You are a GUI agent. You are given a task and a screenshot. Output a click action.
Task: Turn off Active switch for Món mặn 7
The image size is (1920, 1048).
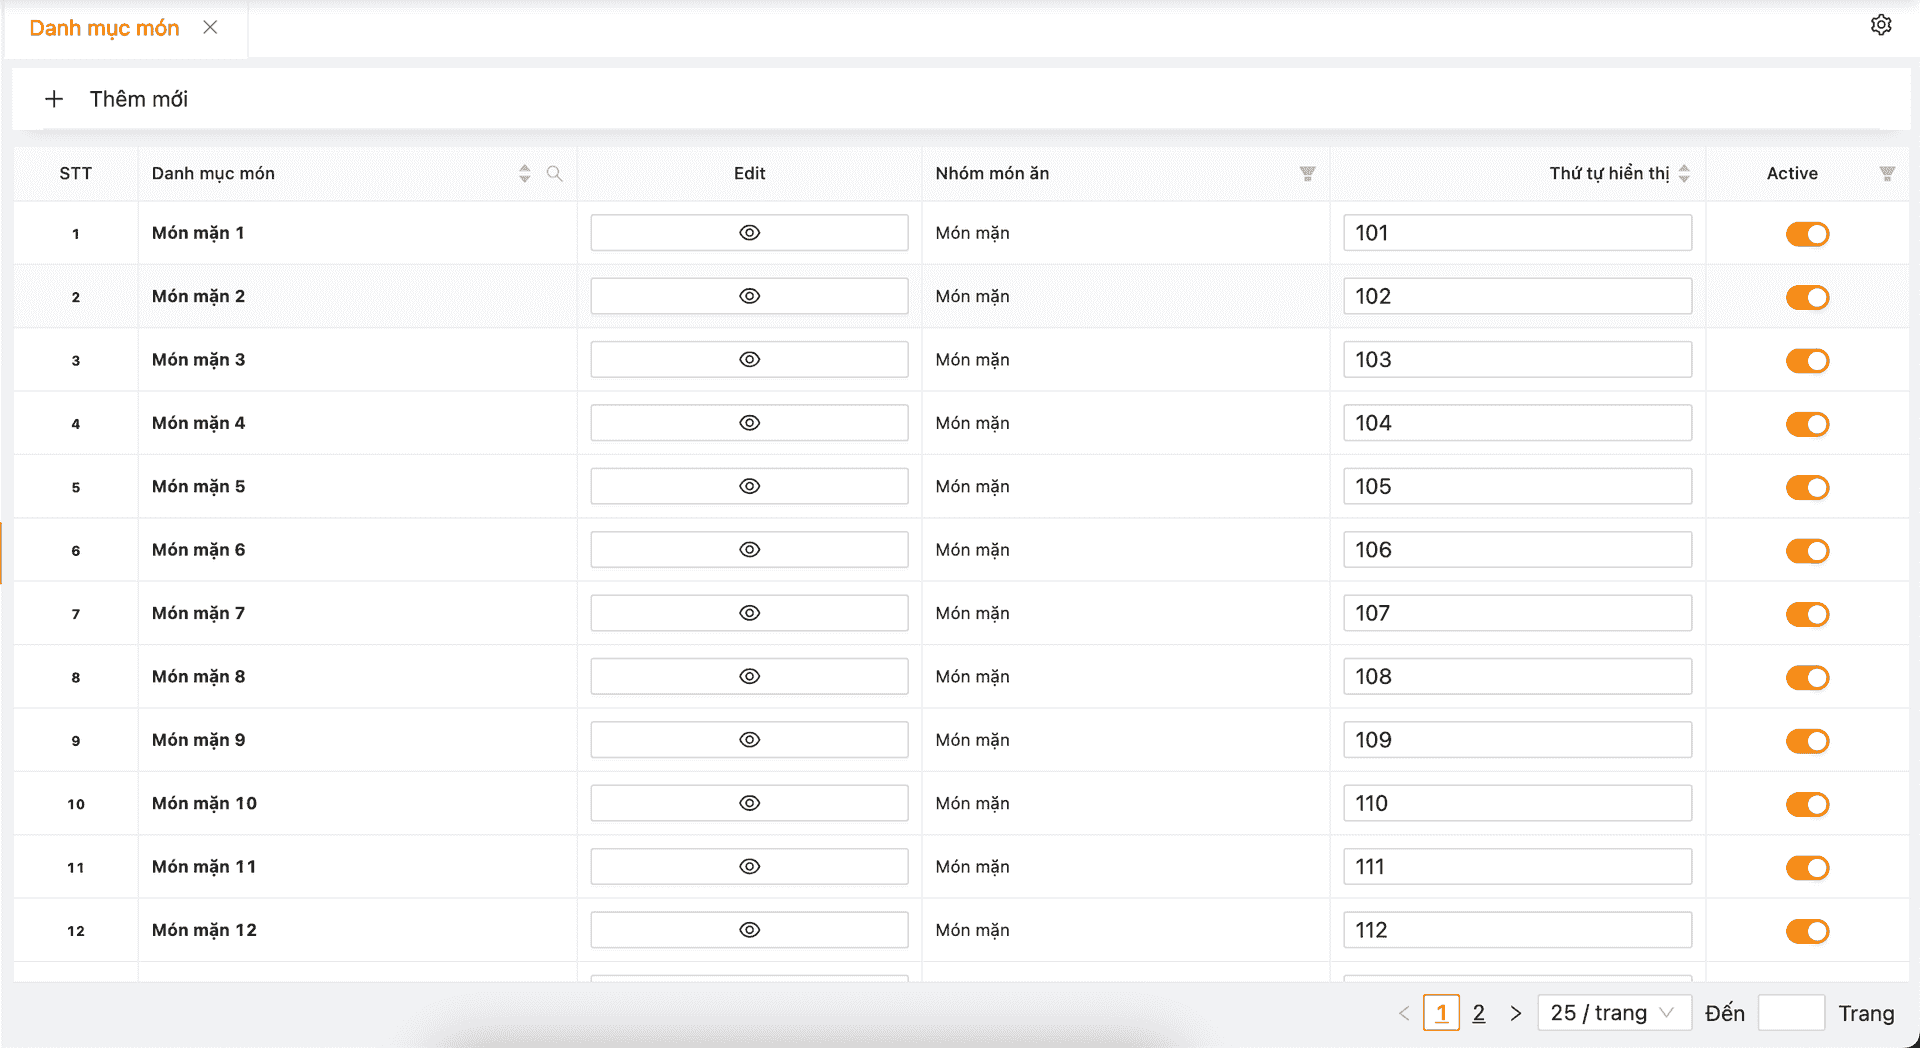point(1807,614)
